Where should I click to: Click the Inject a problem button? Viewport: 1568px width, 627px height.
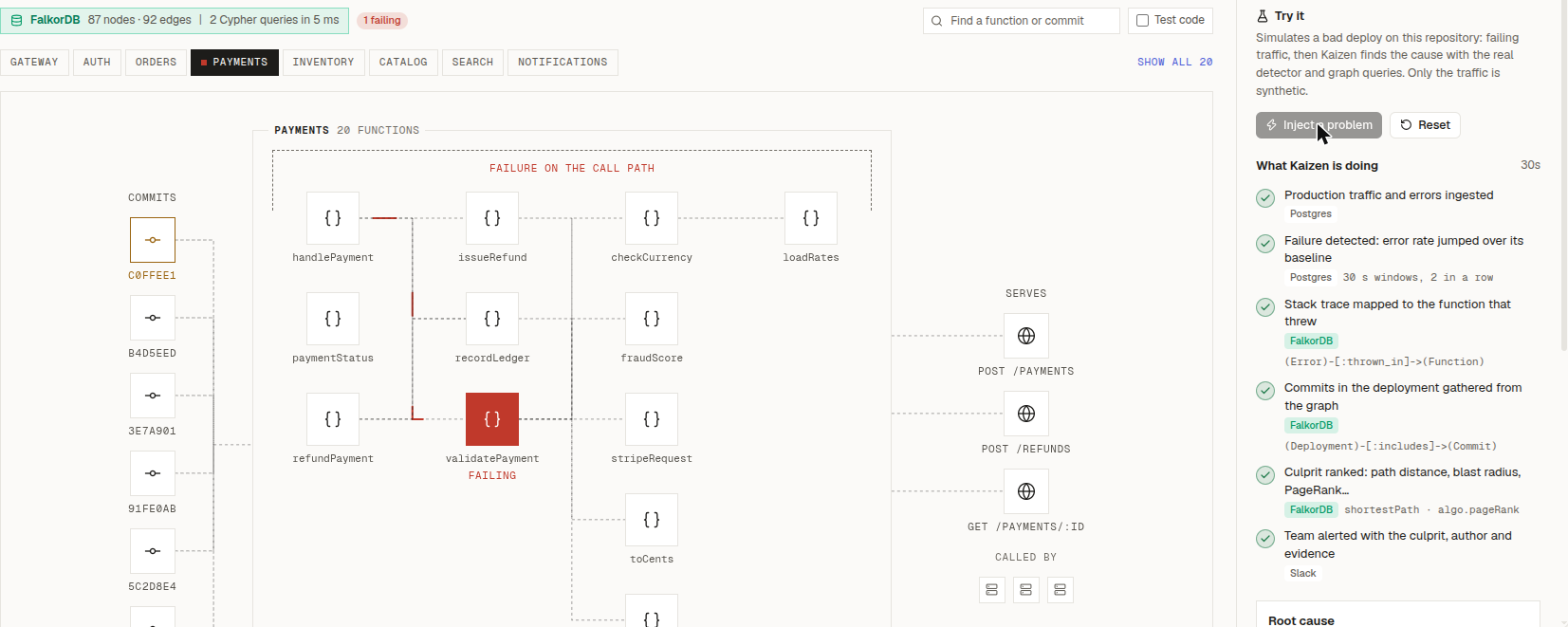tap(1319, 125)
